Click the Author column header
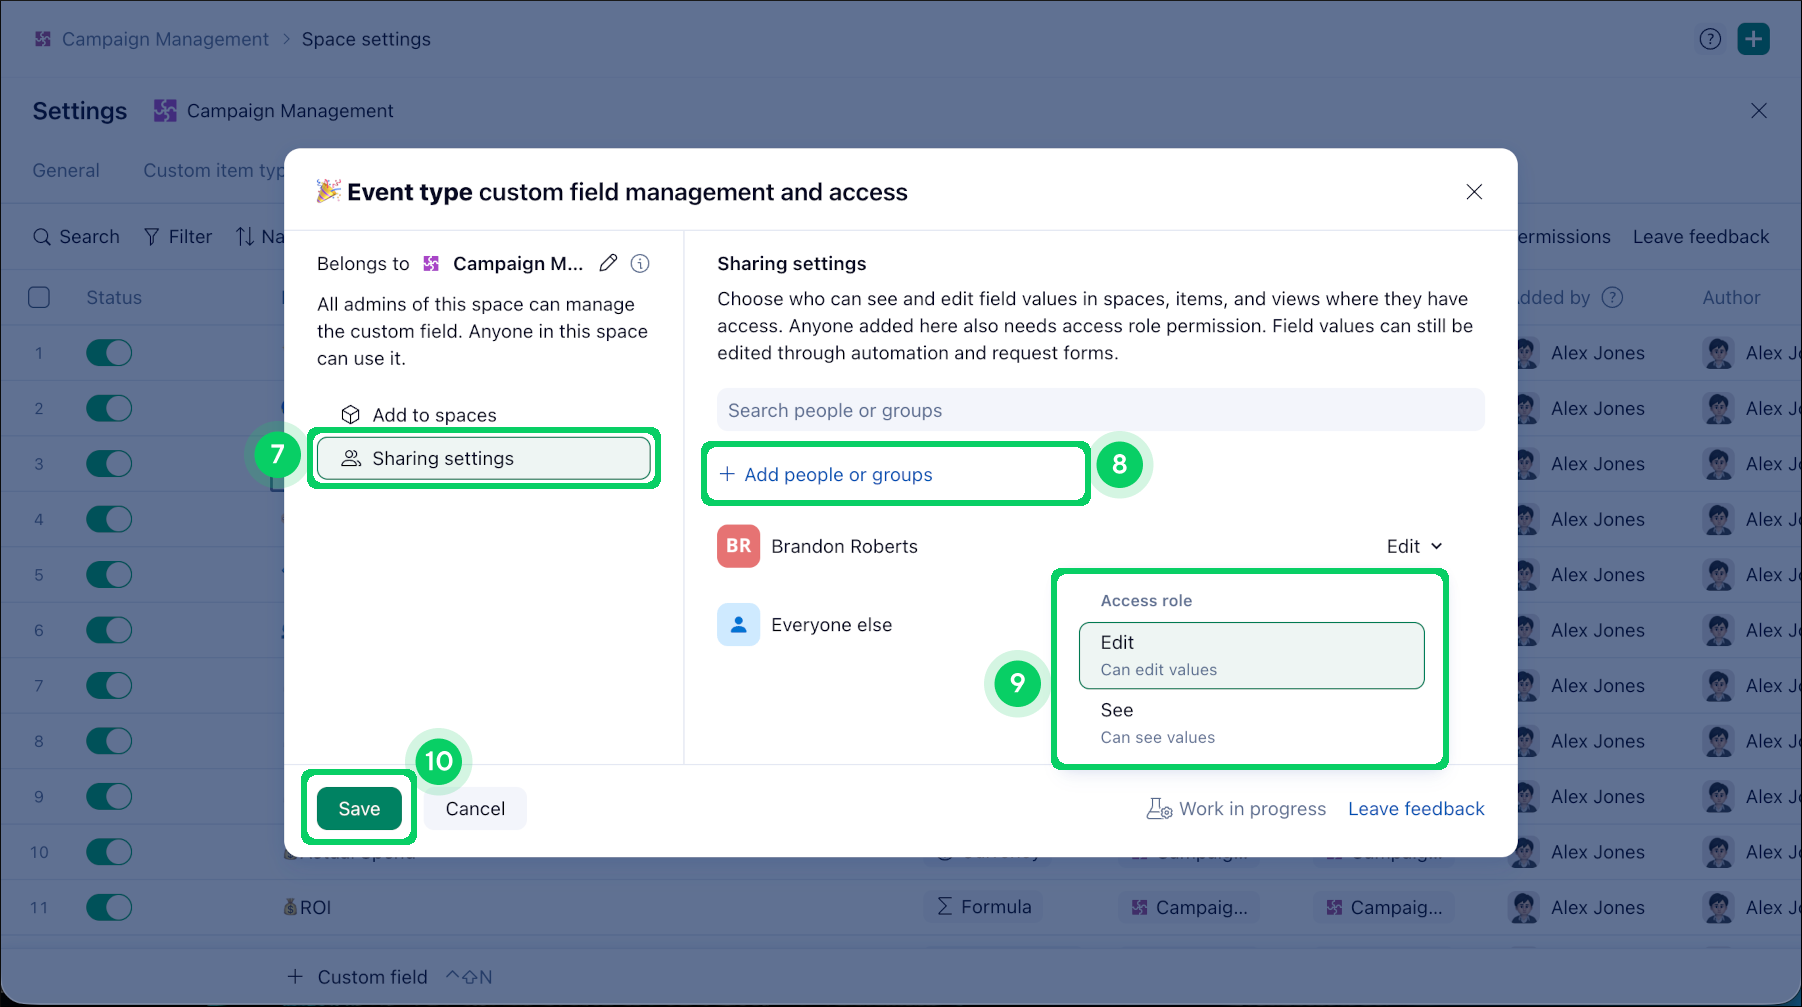Viewport: 1802px width, 1007px height. pos(1731,297)
